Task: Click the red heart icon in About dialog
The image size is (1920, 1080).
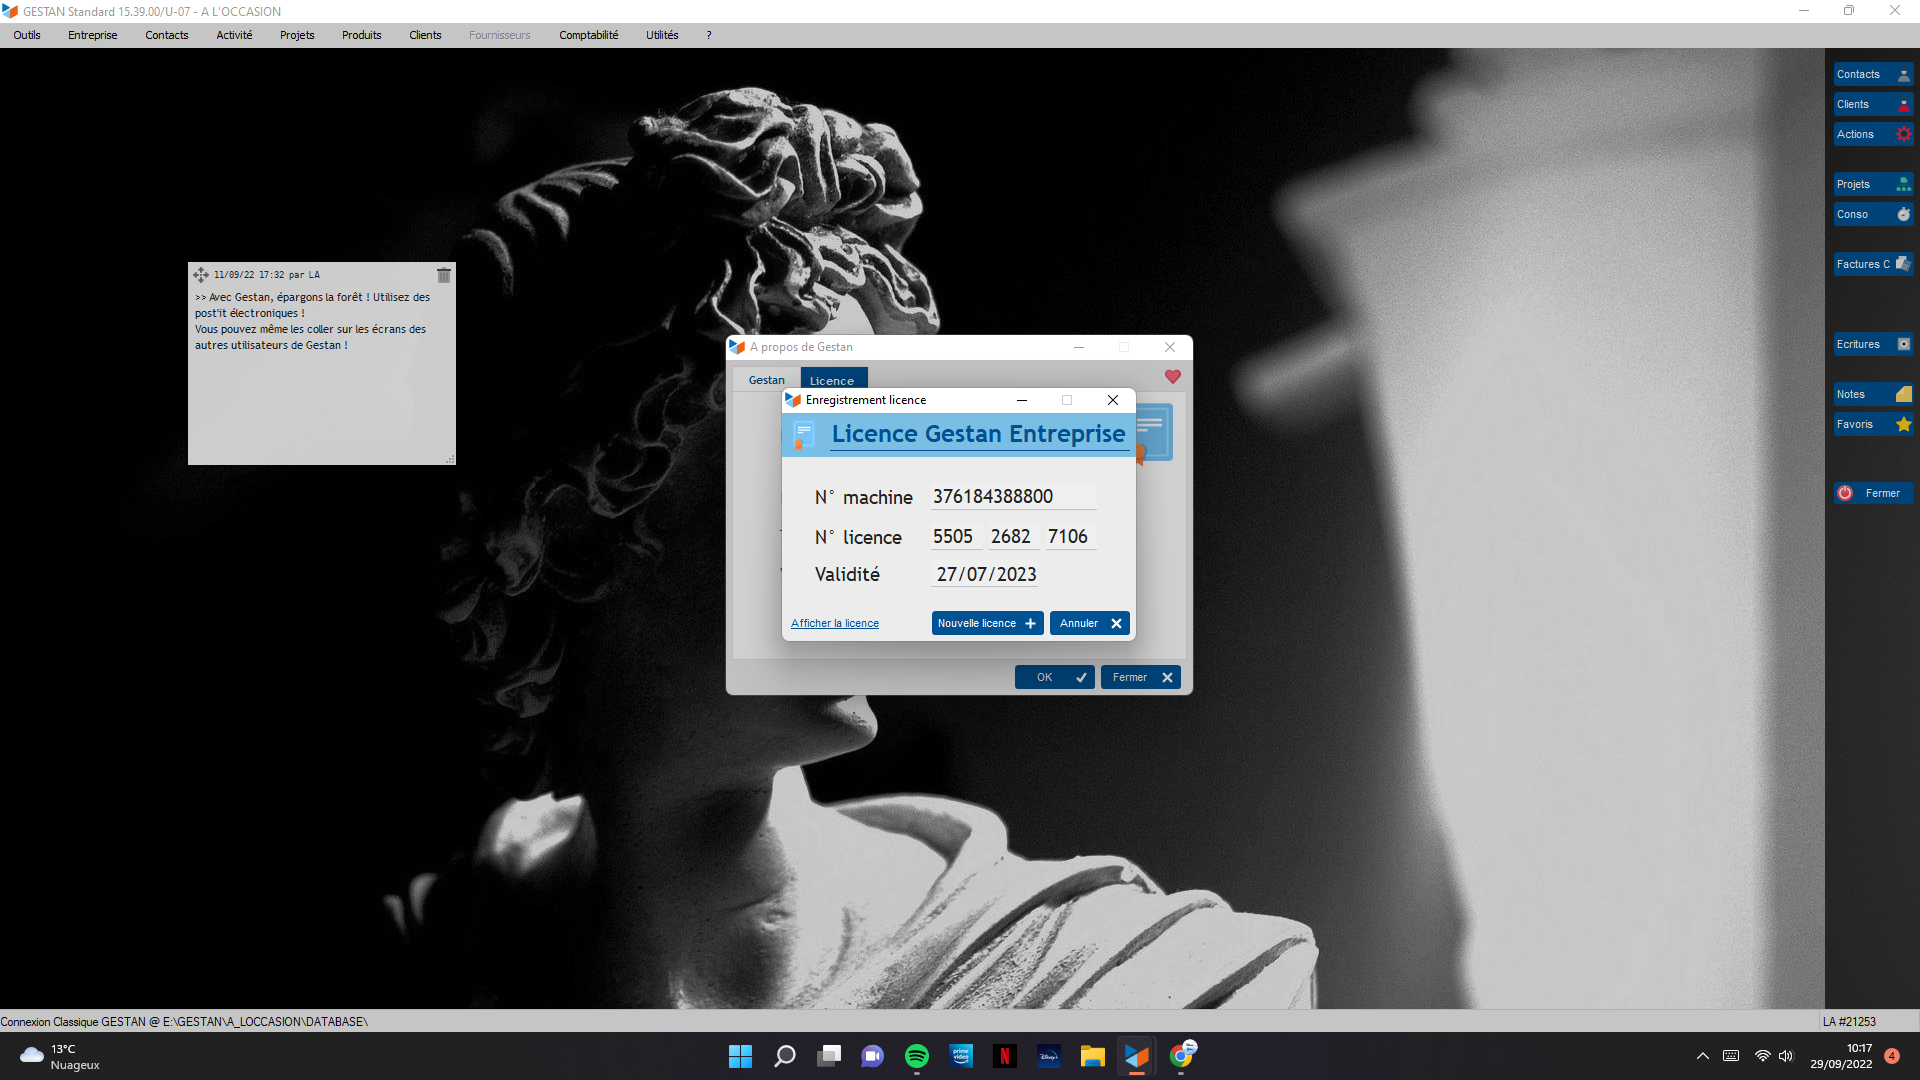Action: (1173, 377)
